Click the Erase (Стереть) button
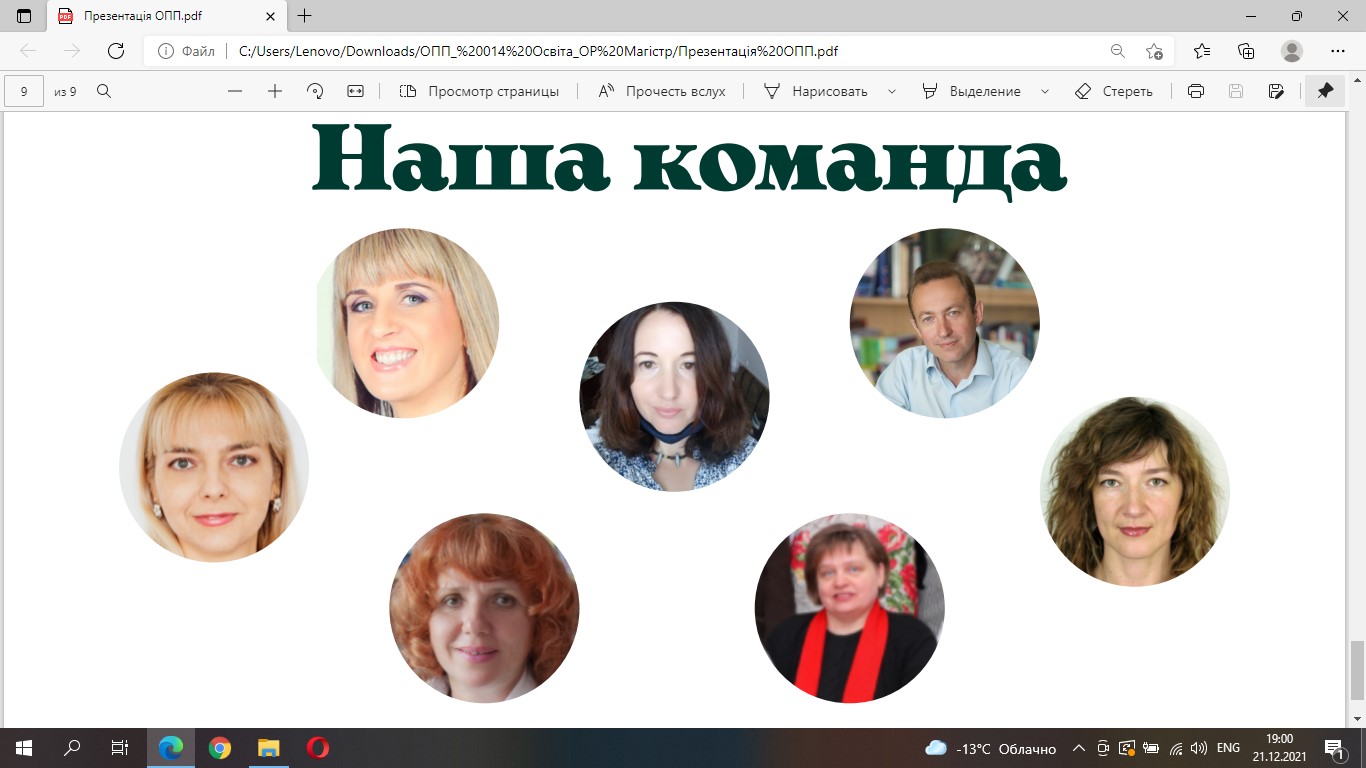The width and height of the screenshot is (1366, 768). point(1113,91)
